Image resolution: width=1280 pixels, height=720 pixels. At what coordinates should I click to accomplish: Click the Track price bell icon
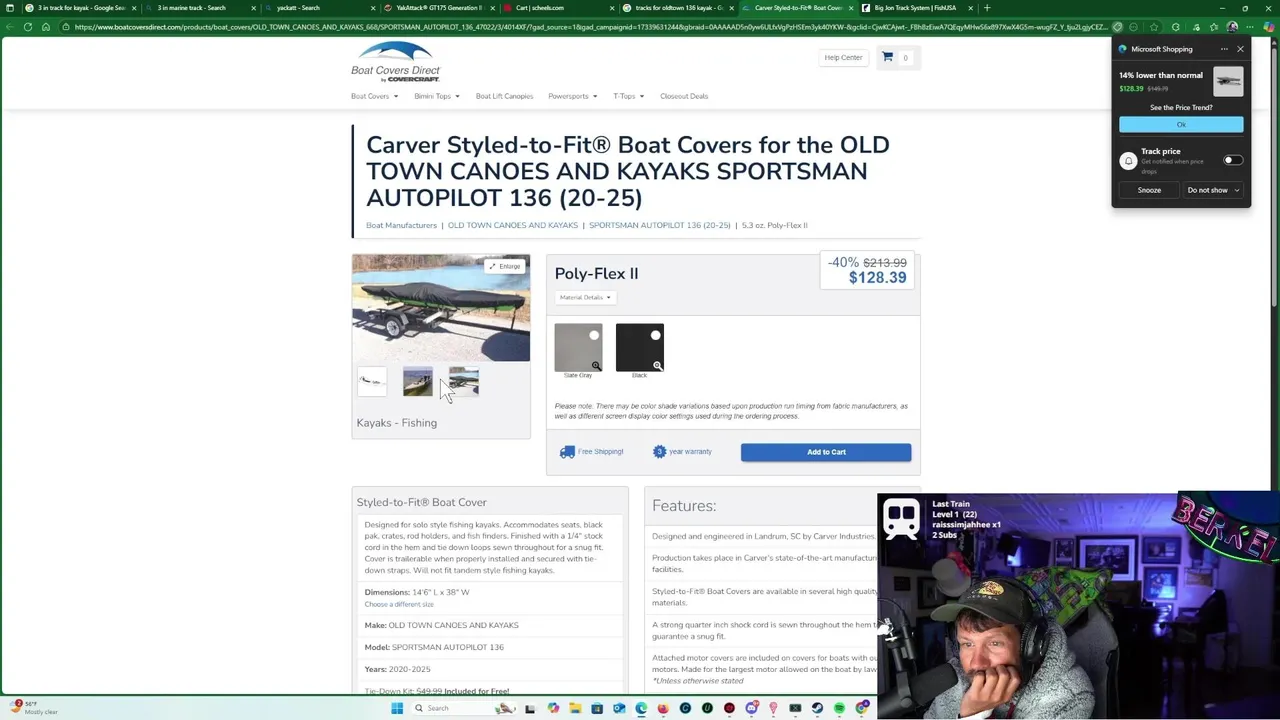coord(1128,161)
